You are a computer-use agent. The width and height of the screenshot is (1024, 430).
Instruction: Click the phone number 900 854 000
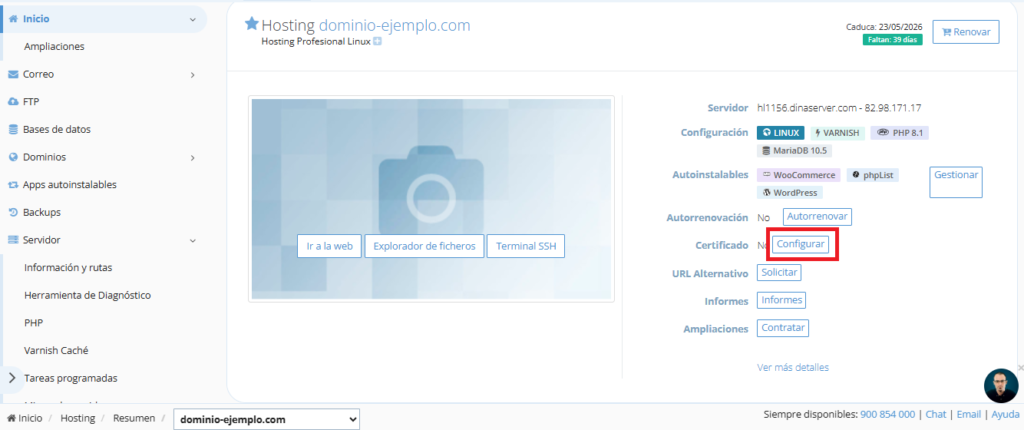888,414
